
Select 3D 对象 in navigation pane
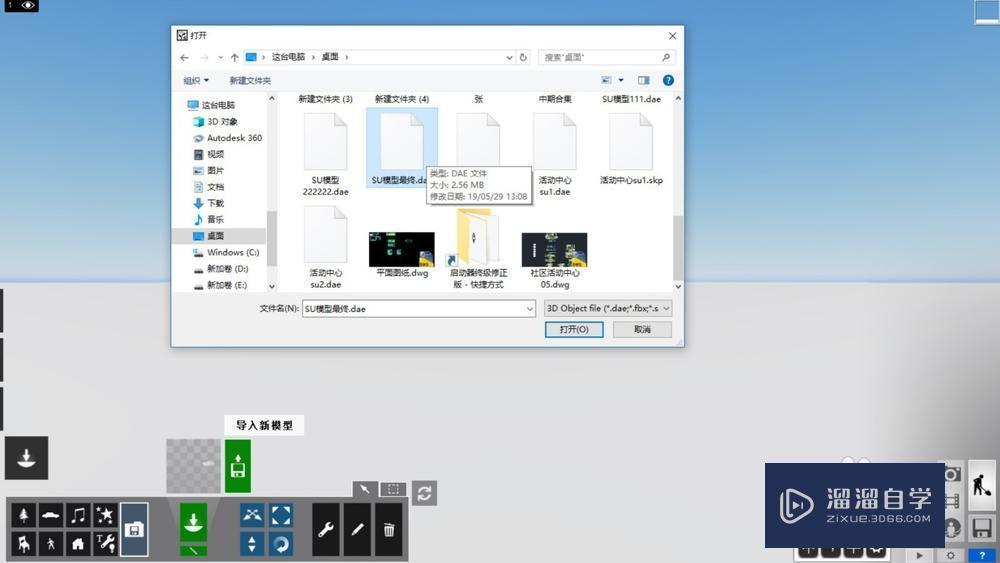click(221, 121)
